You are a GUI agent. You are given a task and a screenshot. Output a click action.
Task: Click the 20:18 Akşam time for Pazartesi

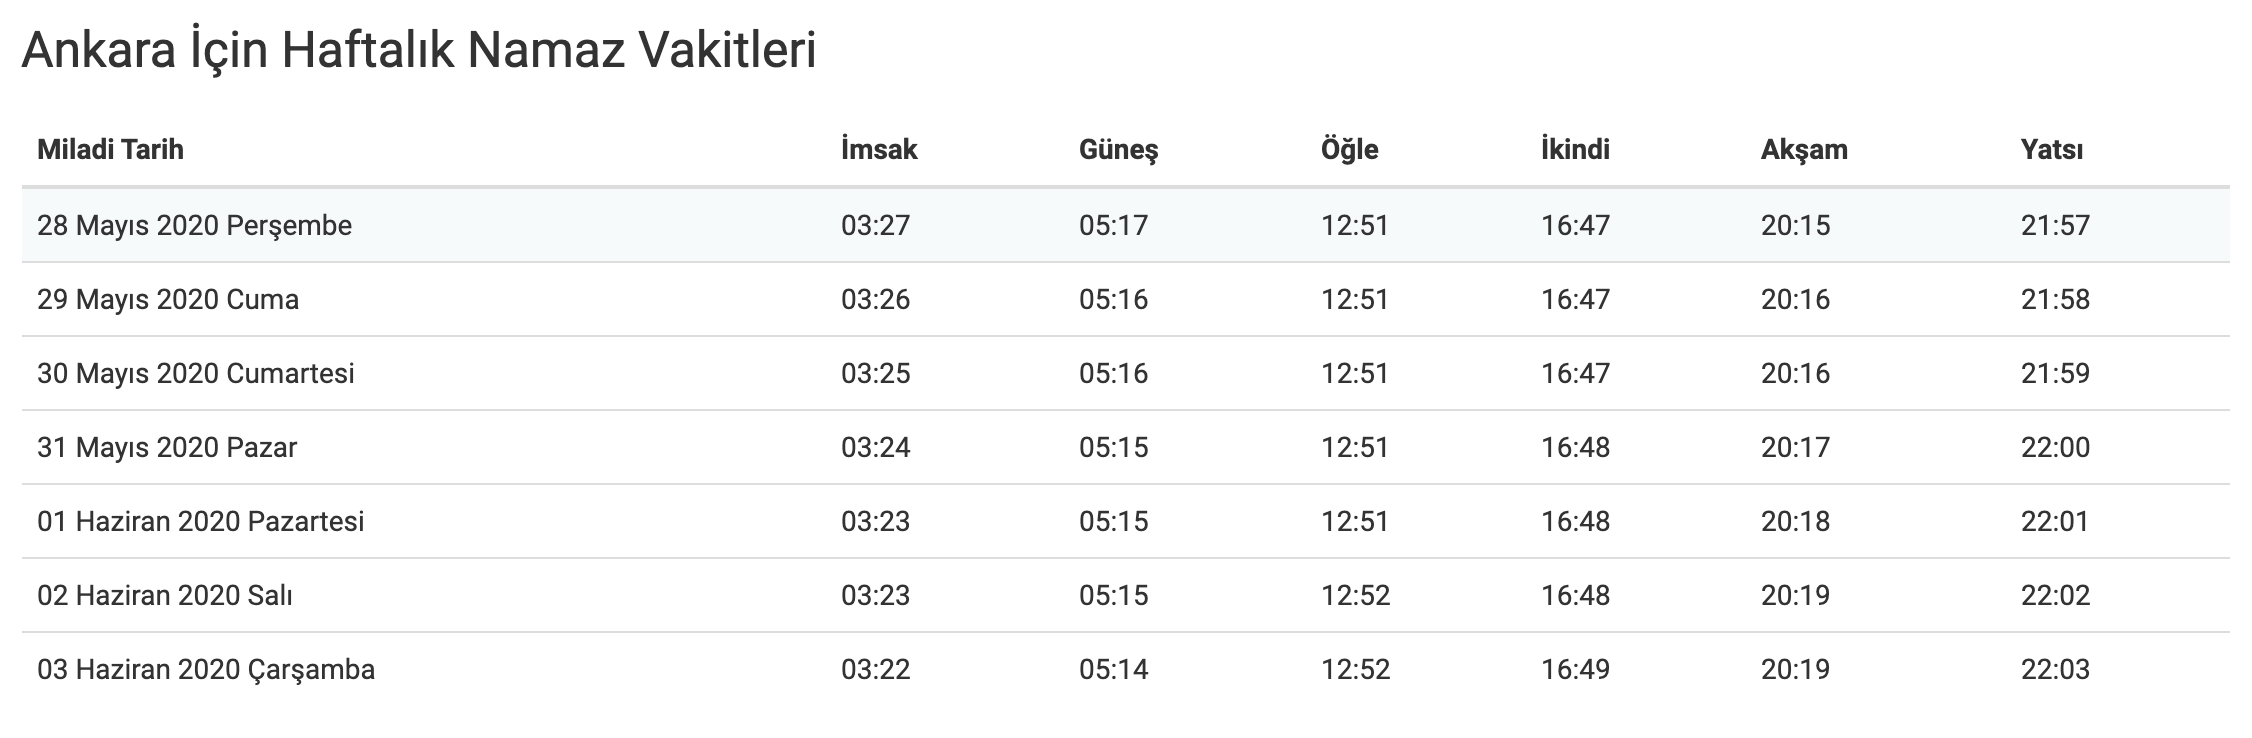click(1795, 521)
